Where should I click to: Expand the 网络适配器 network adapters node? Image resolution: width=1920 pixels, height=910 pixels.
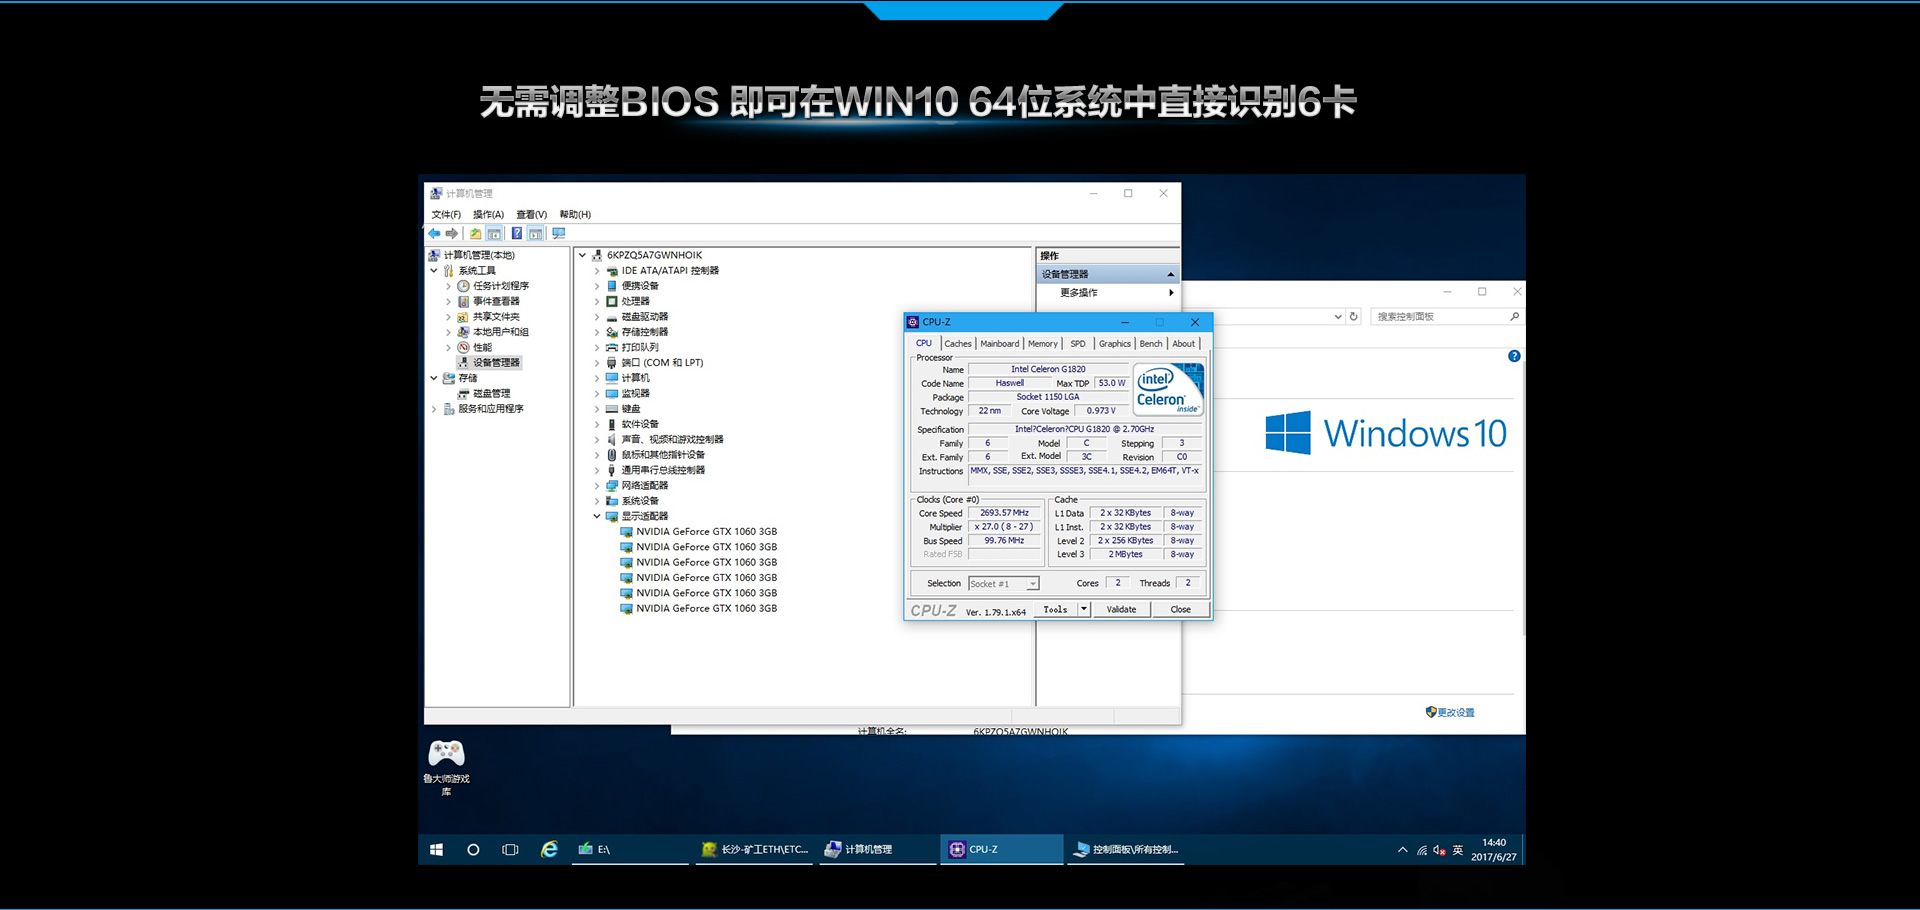tap(597, 486)
